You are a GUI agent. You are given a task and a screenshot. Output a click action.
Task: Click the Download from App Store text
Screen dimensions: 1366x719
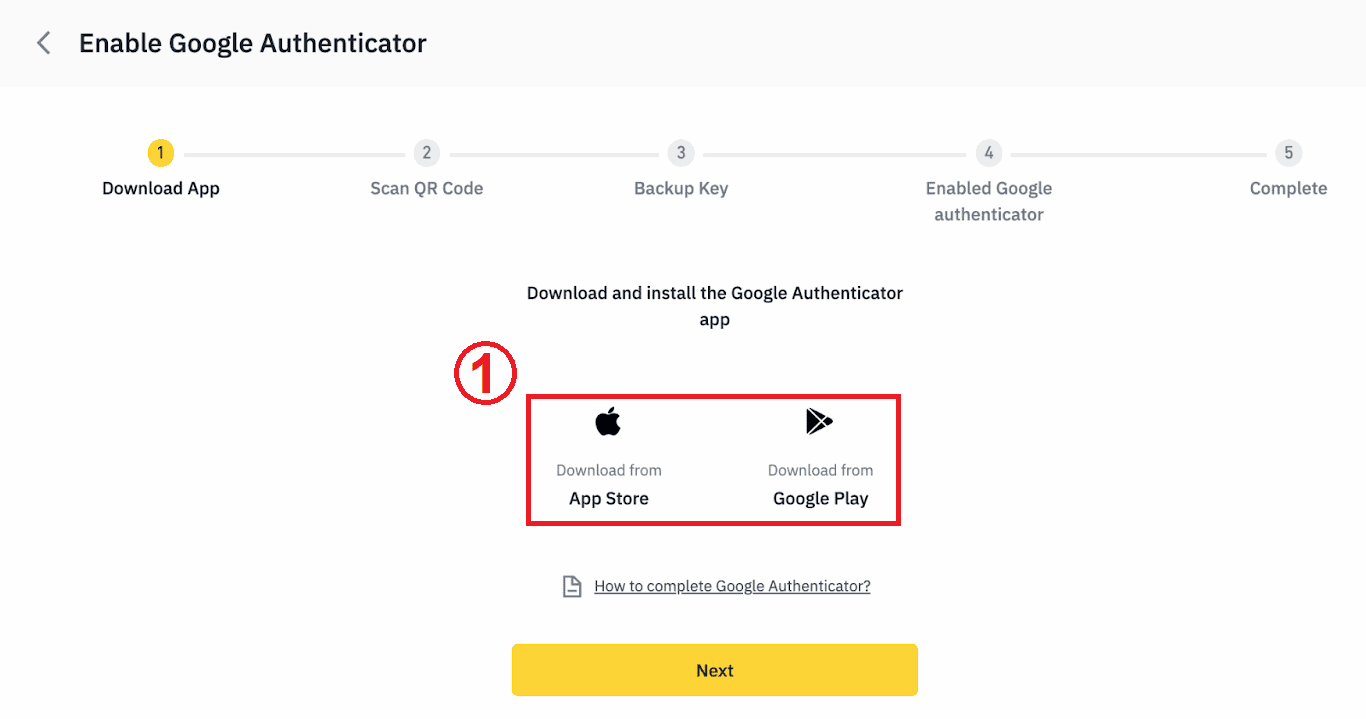pos(609,469)
